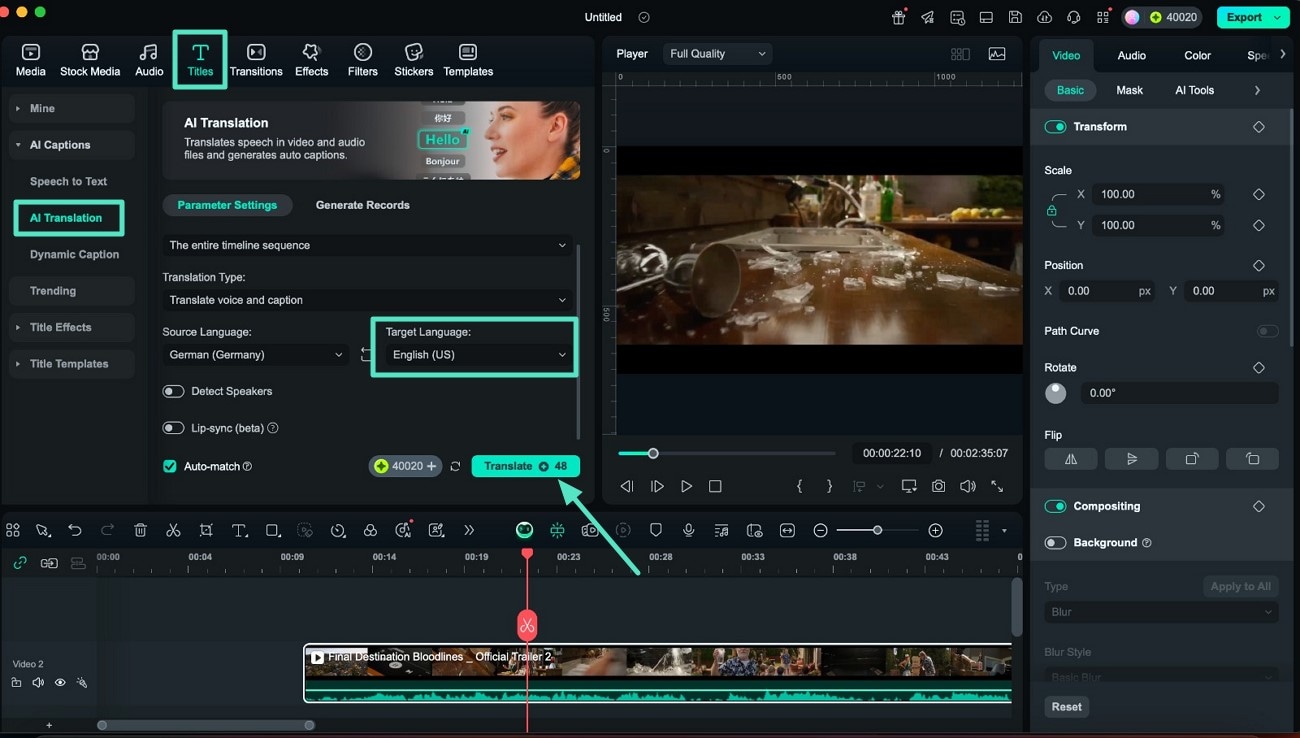Zoom out the timeline with the minus button
This screenshot has height=738, width=1300.
[820, 531]
